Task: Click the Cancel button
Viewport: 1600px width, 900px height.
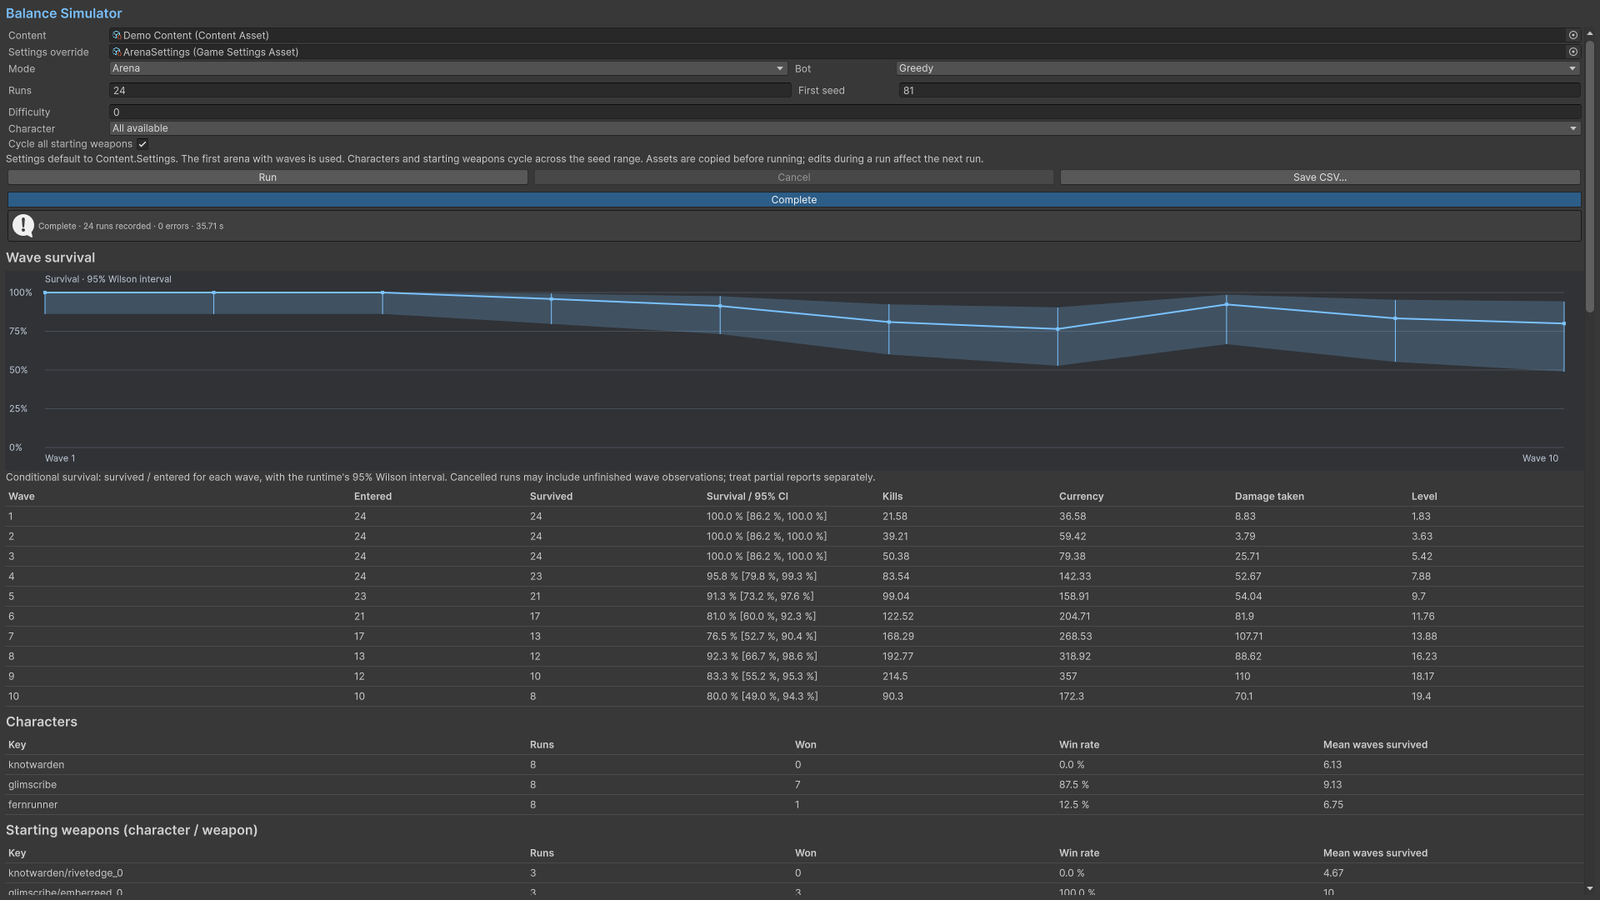Action: point(794,177)
